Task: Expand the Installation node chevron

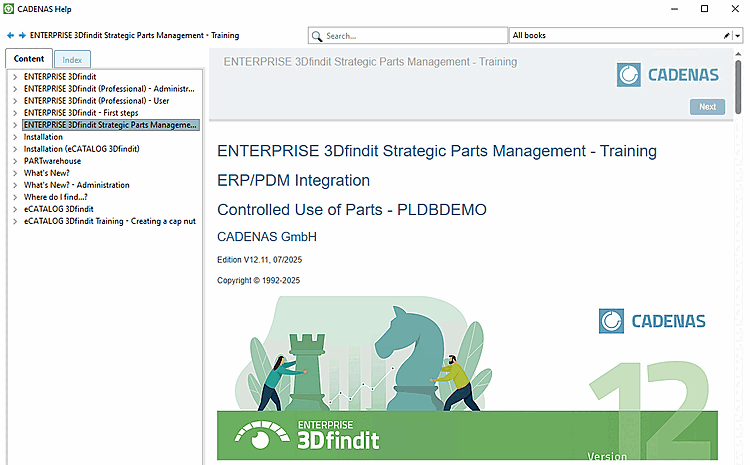Action: click(x=15, y=137)
